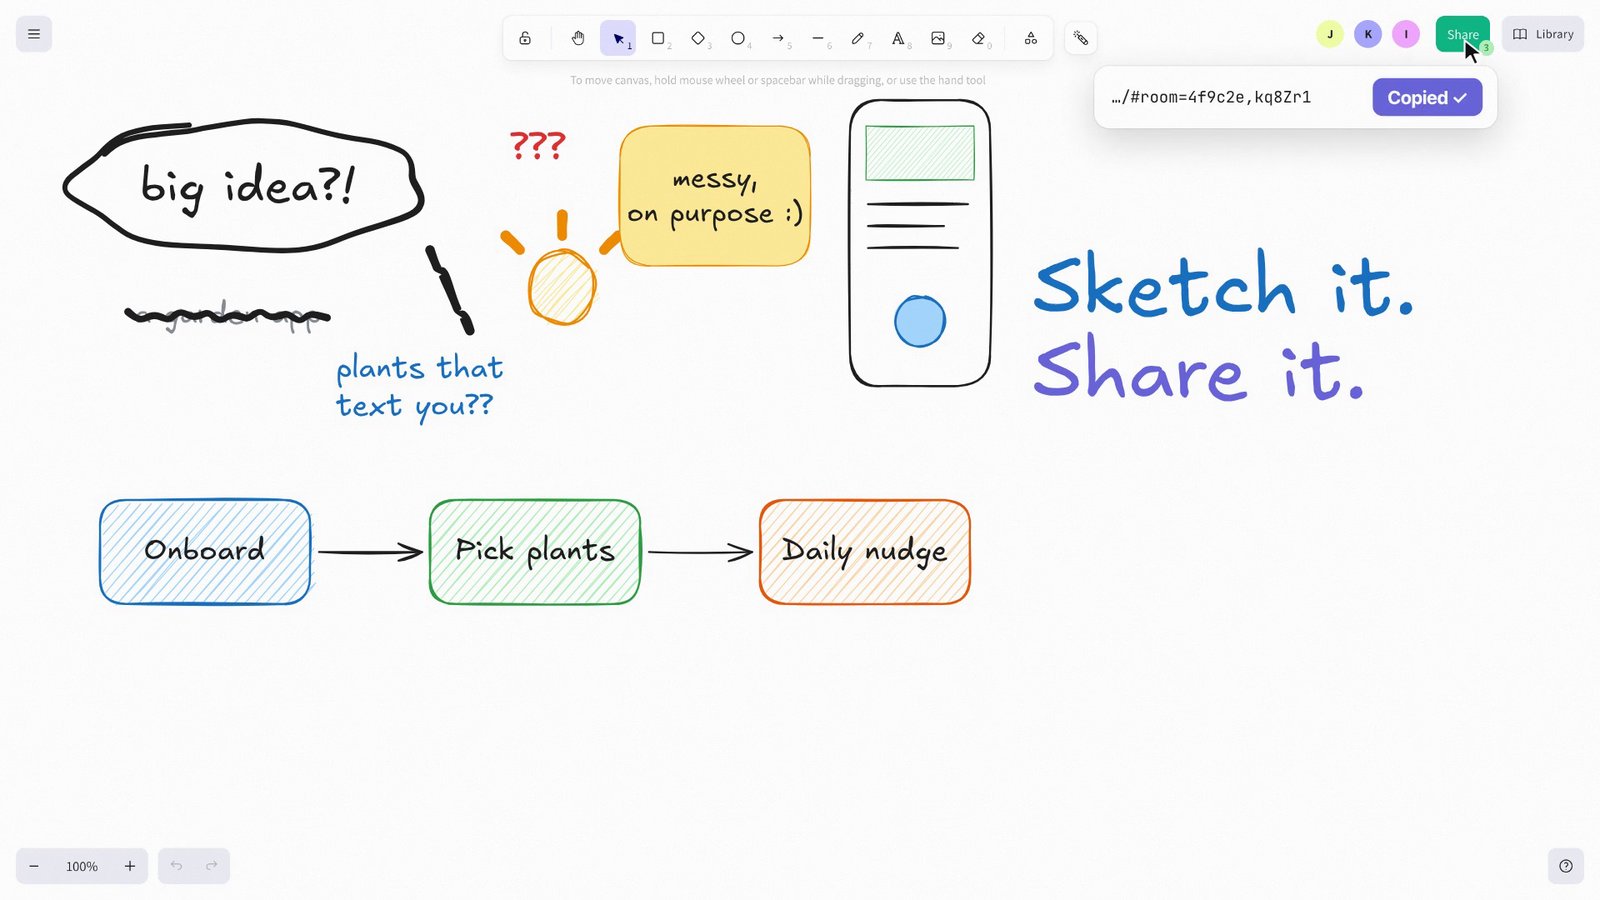1600x900 pixels.
Task: Zoom in with the plus button
Action: coord(130,866)
